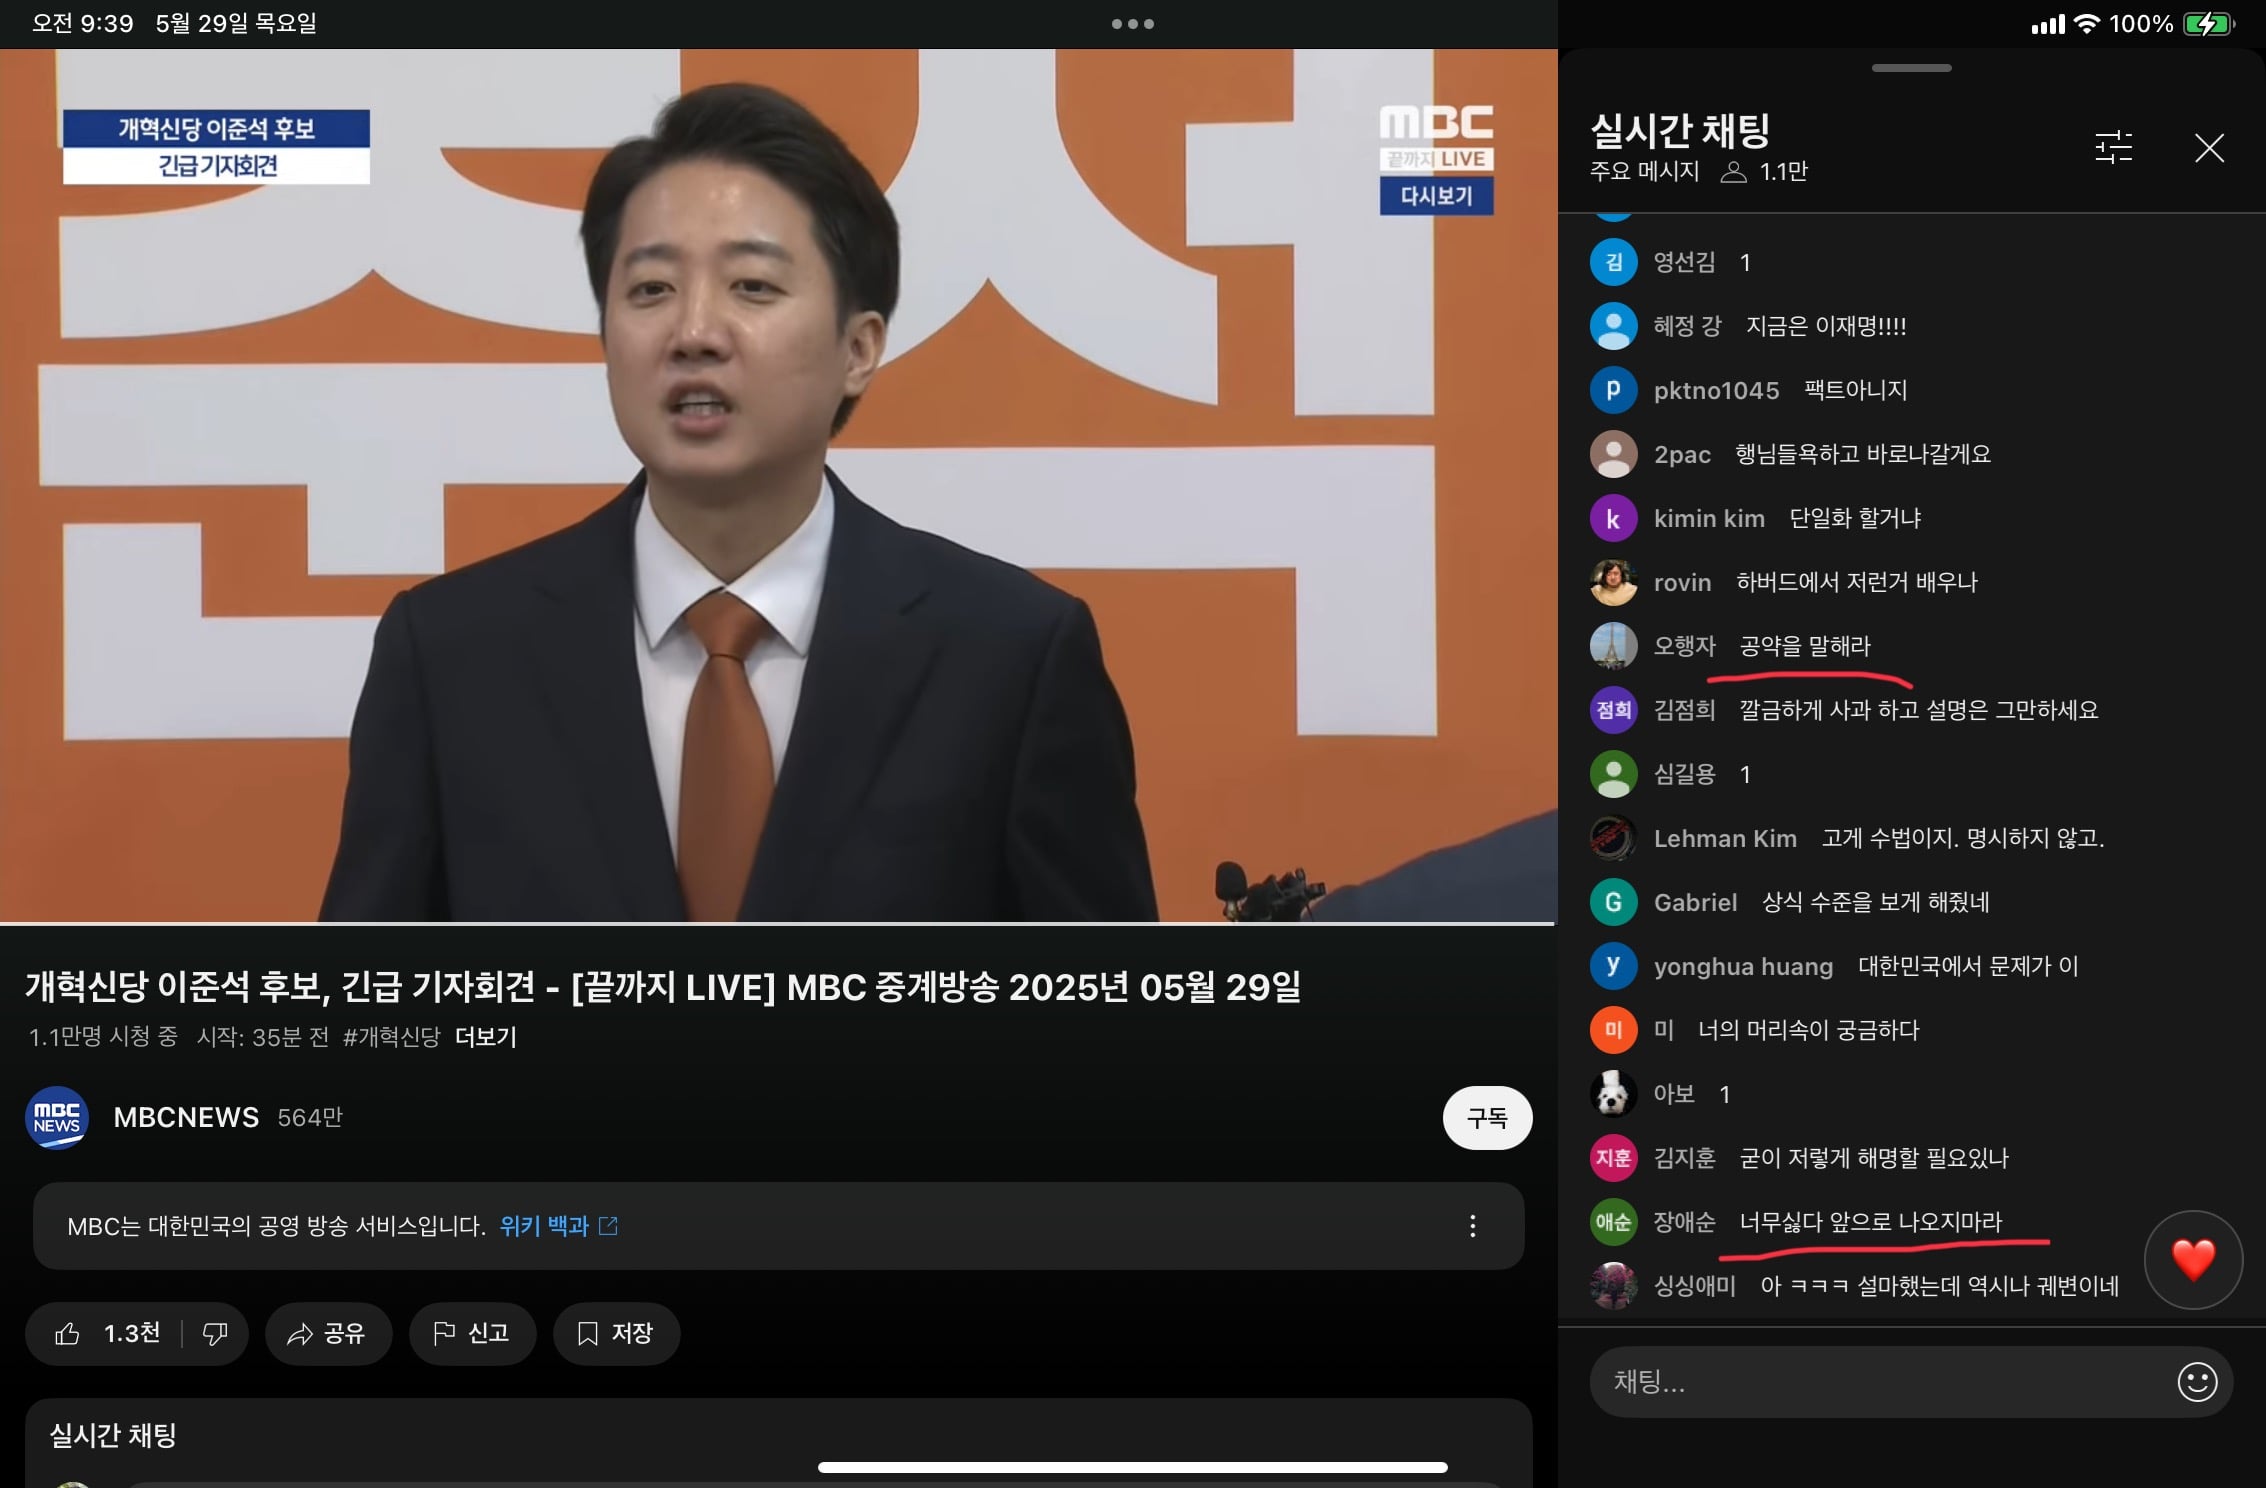Select message '너무싫다 앞으로 나오지마라'

click(x=1871, y=1222)
